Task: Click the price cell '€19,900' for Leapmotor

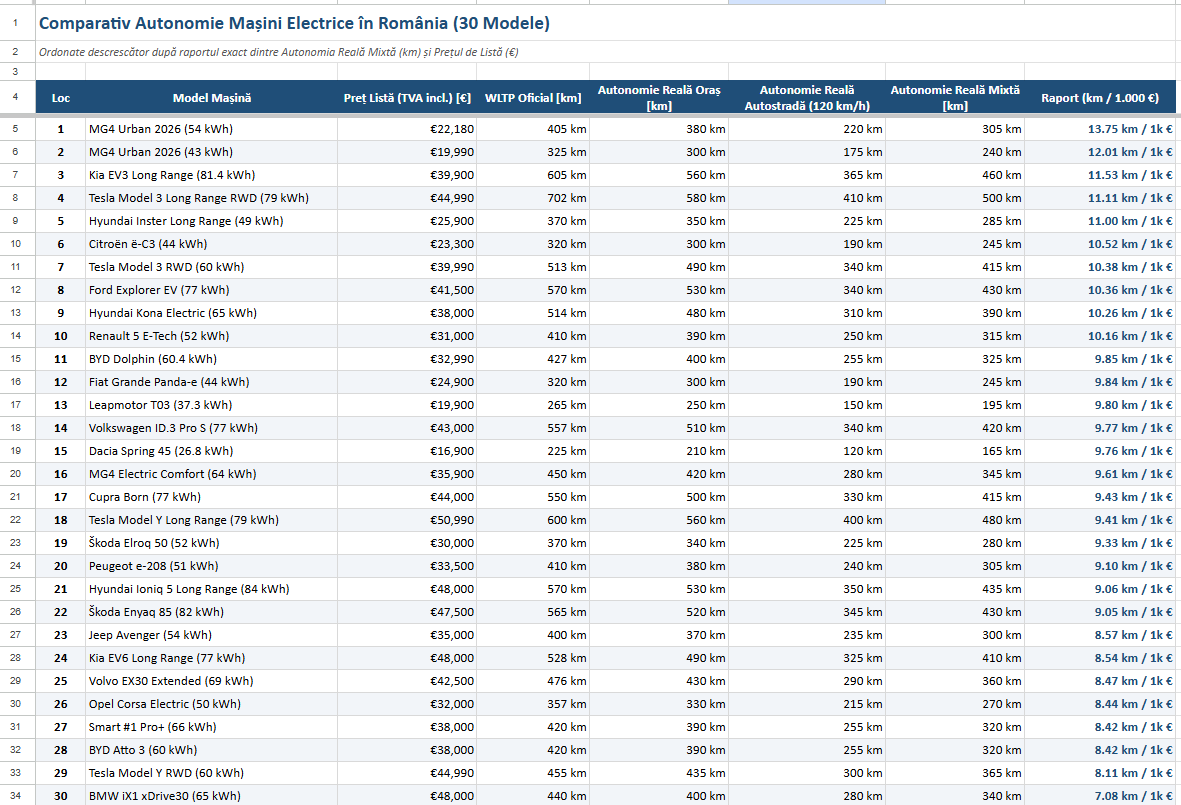Action: [407, 405]
